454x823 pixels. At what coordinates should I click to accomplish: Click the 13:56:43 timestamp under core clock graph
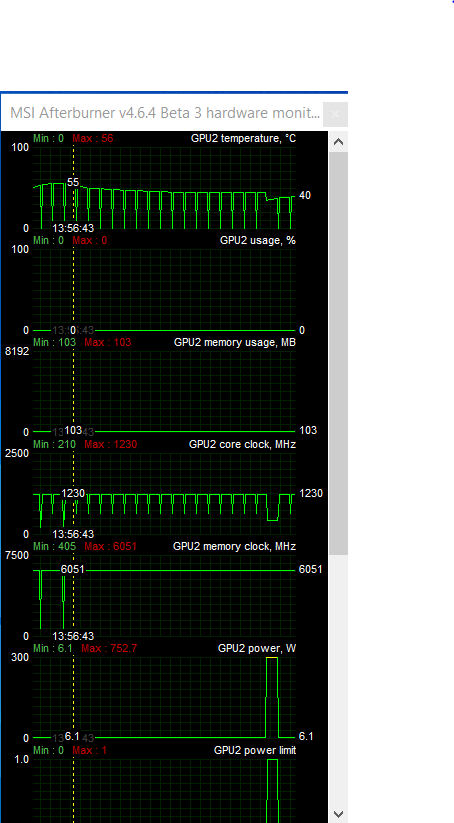[73, 534]
